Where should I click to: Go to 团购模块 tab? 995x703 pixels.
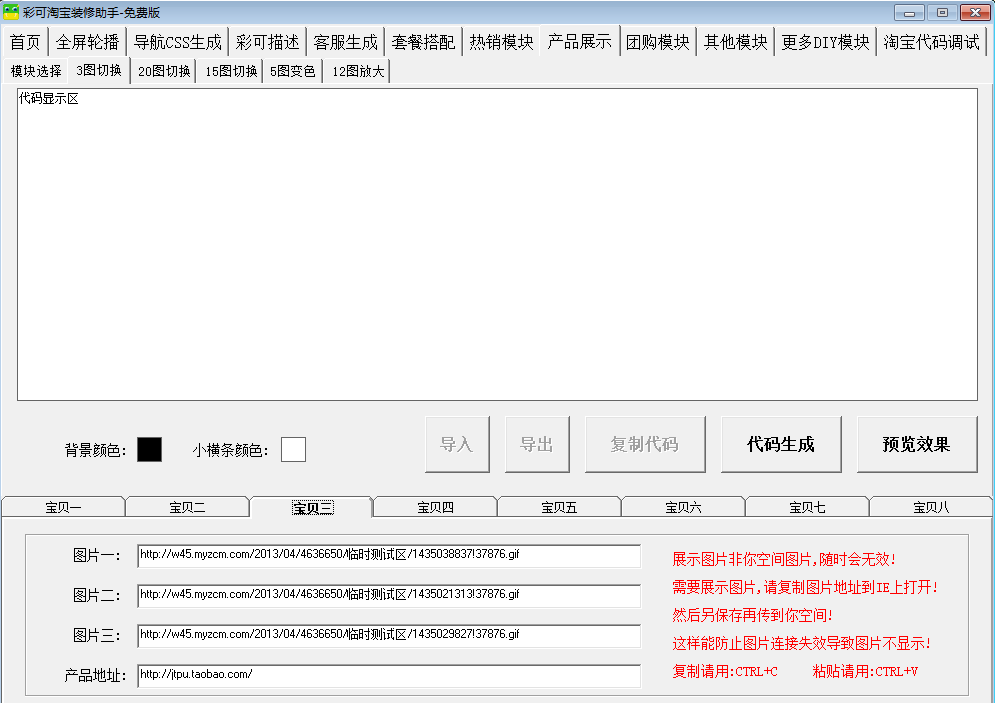point(657,42)
